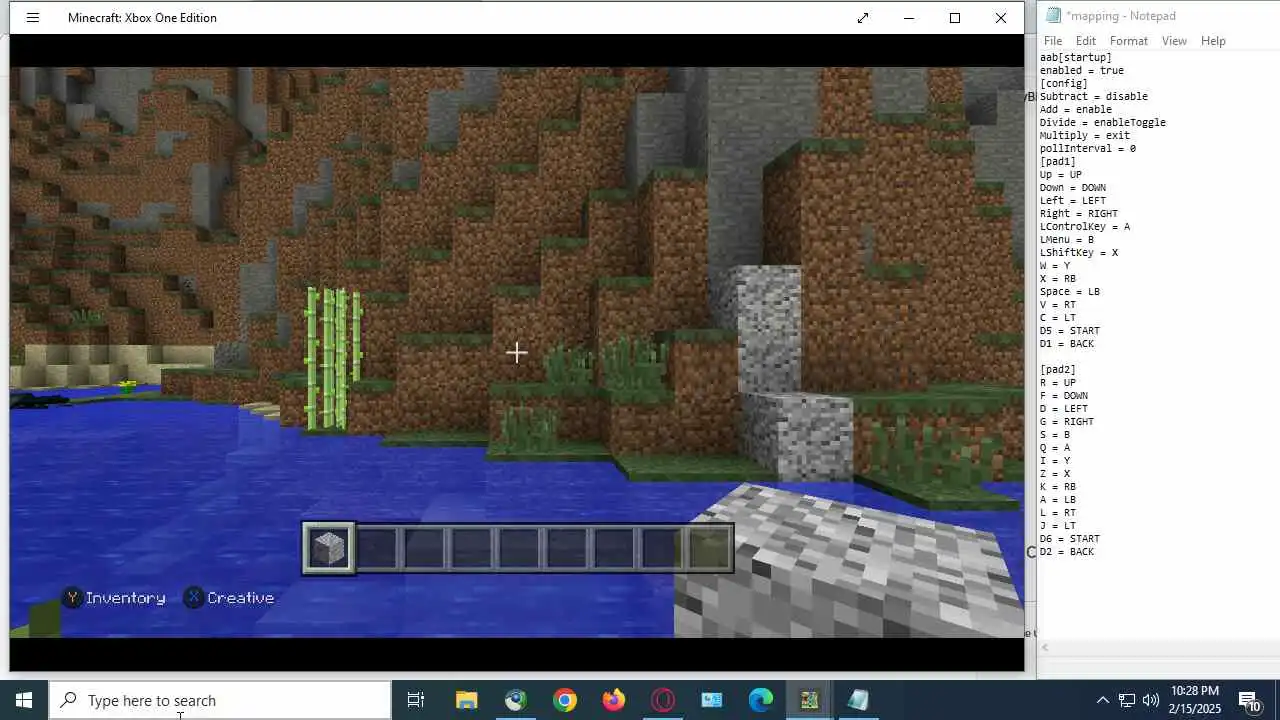Click the '[pad2]' section header in Notepad
This screenshot has width=1280, height=720.
[x=1058, y=370]
